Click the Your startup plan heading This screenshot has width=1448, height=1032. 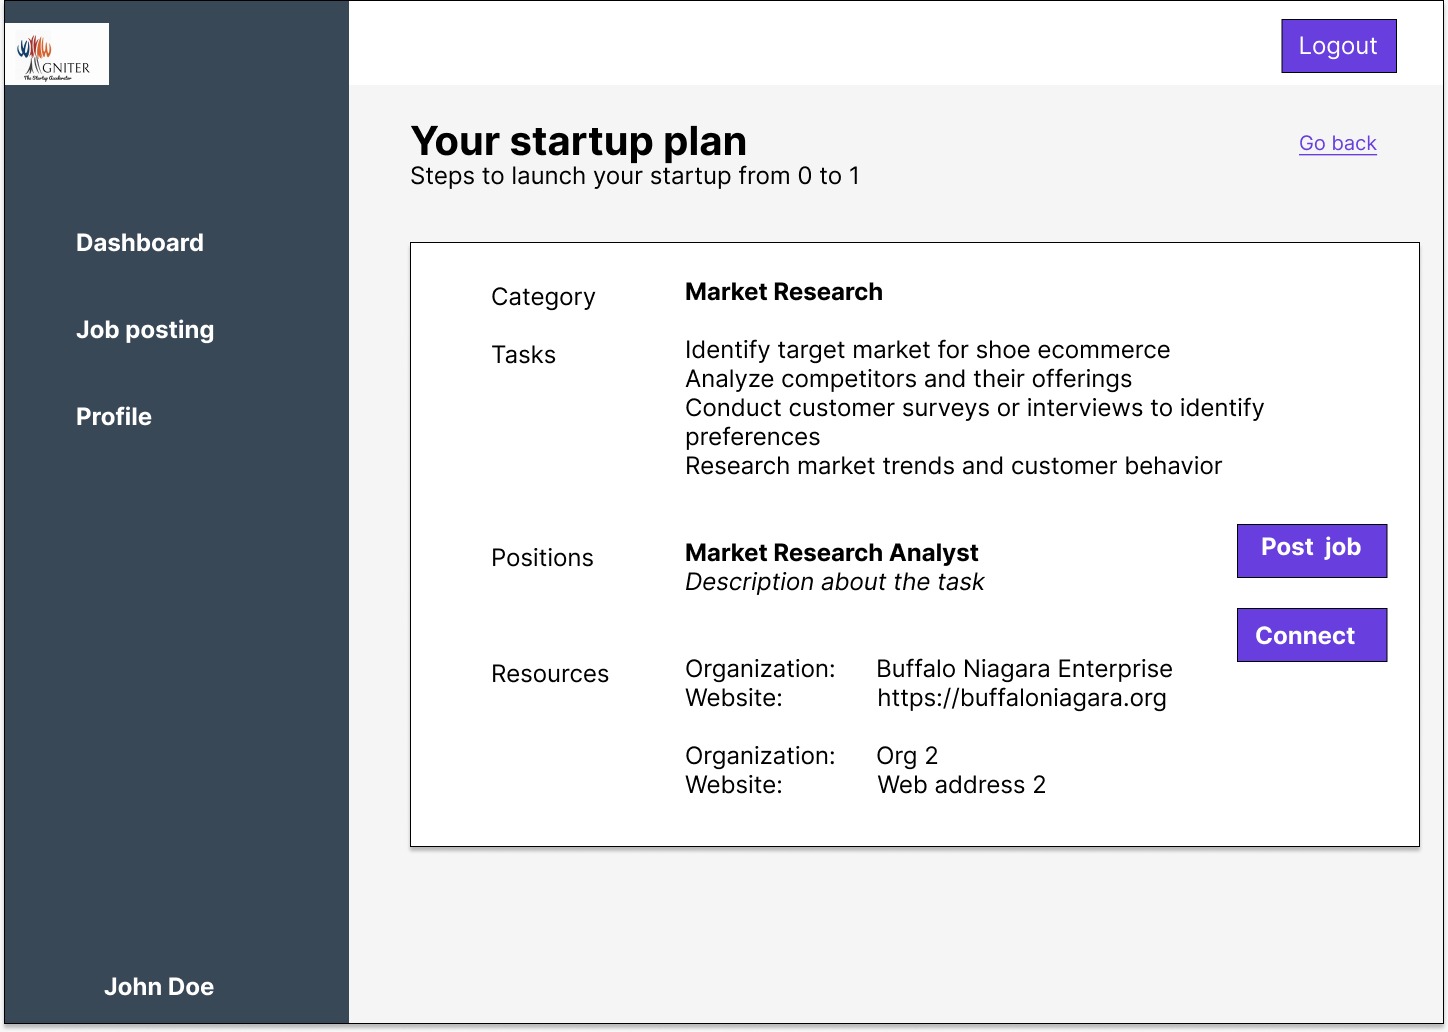[578, 142]
